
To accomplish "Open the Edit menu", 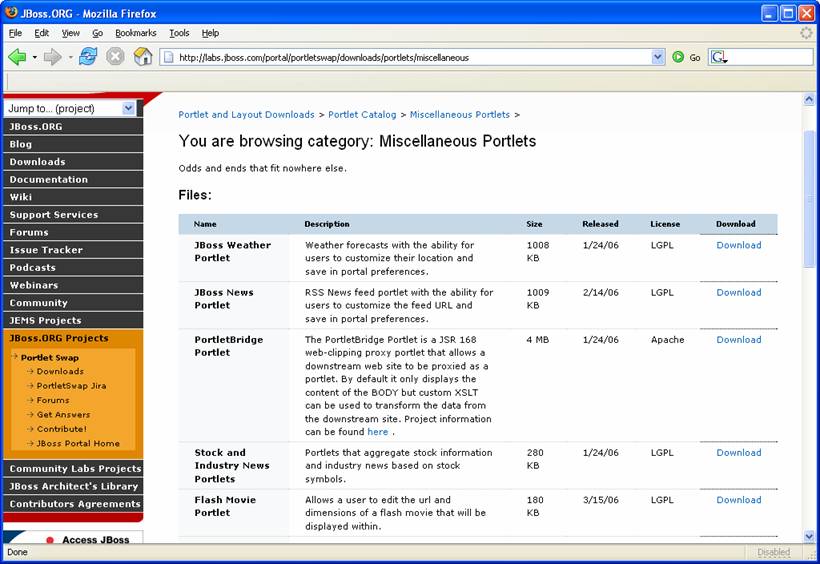I will click(x=41, y=33).
